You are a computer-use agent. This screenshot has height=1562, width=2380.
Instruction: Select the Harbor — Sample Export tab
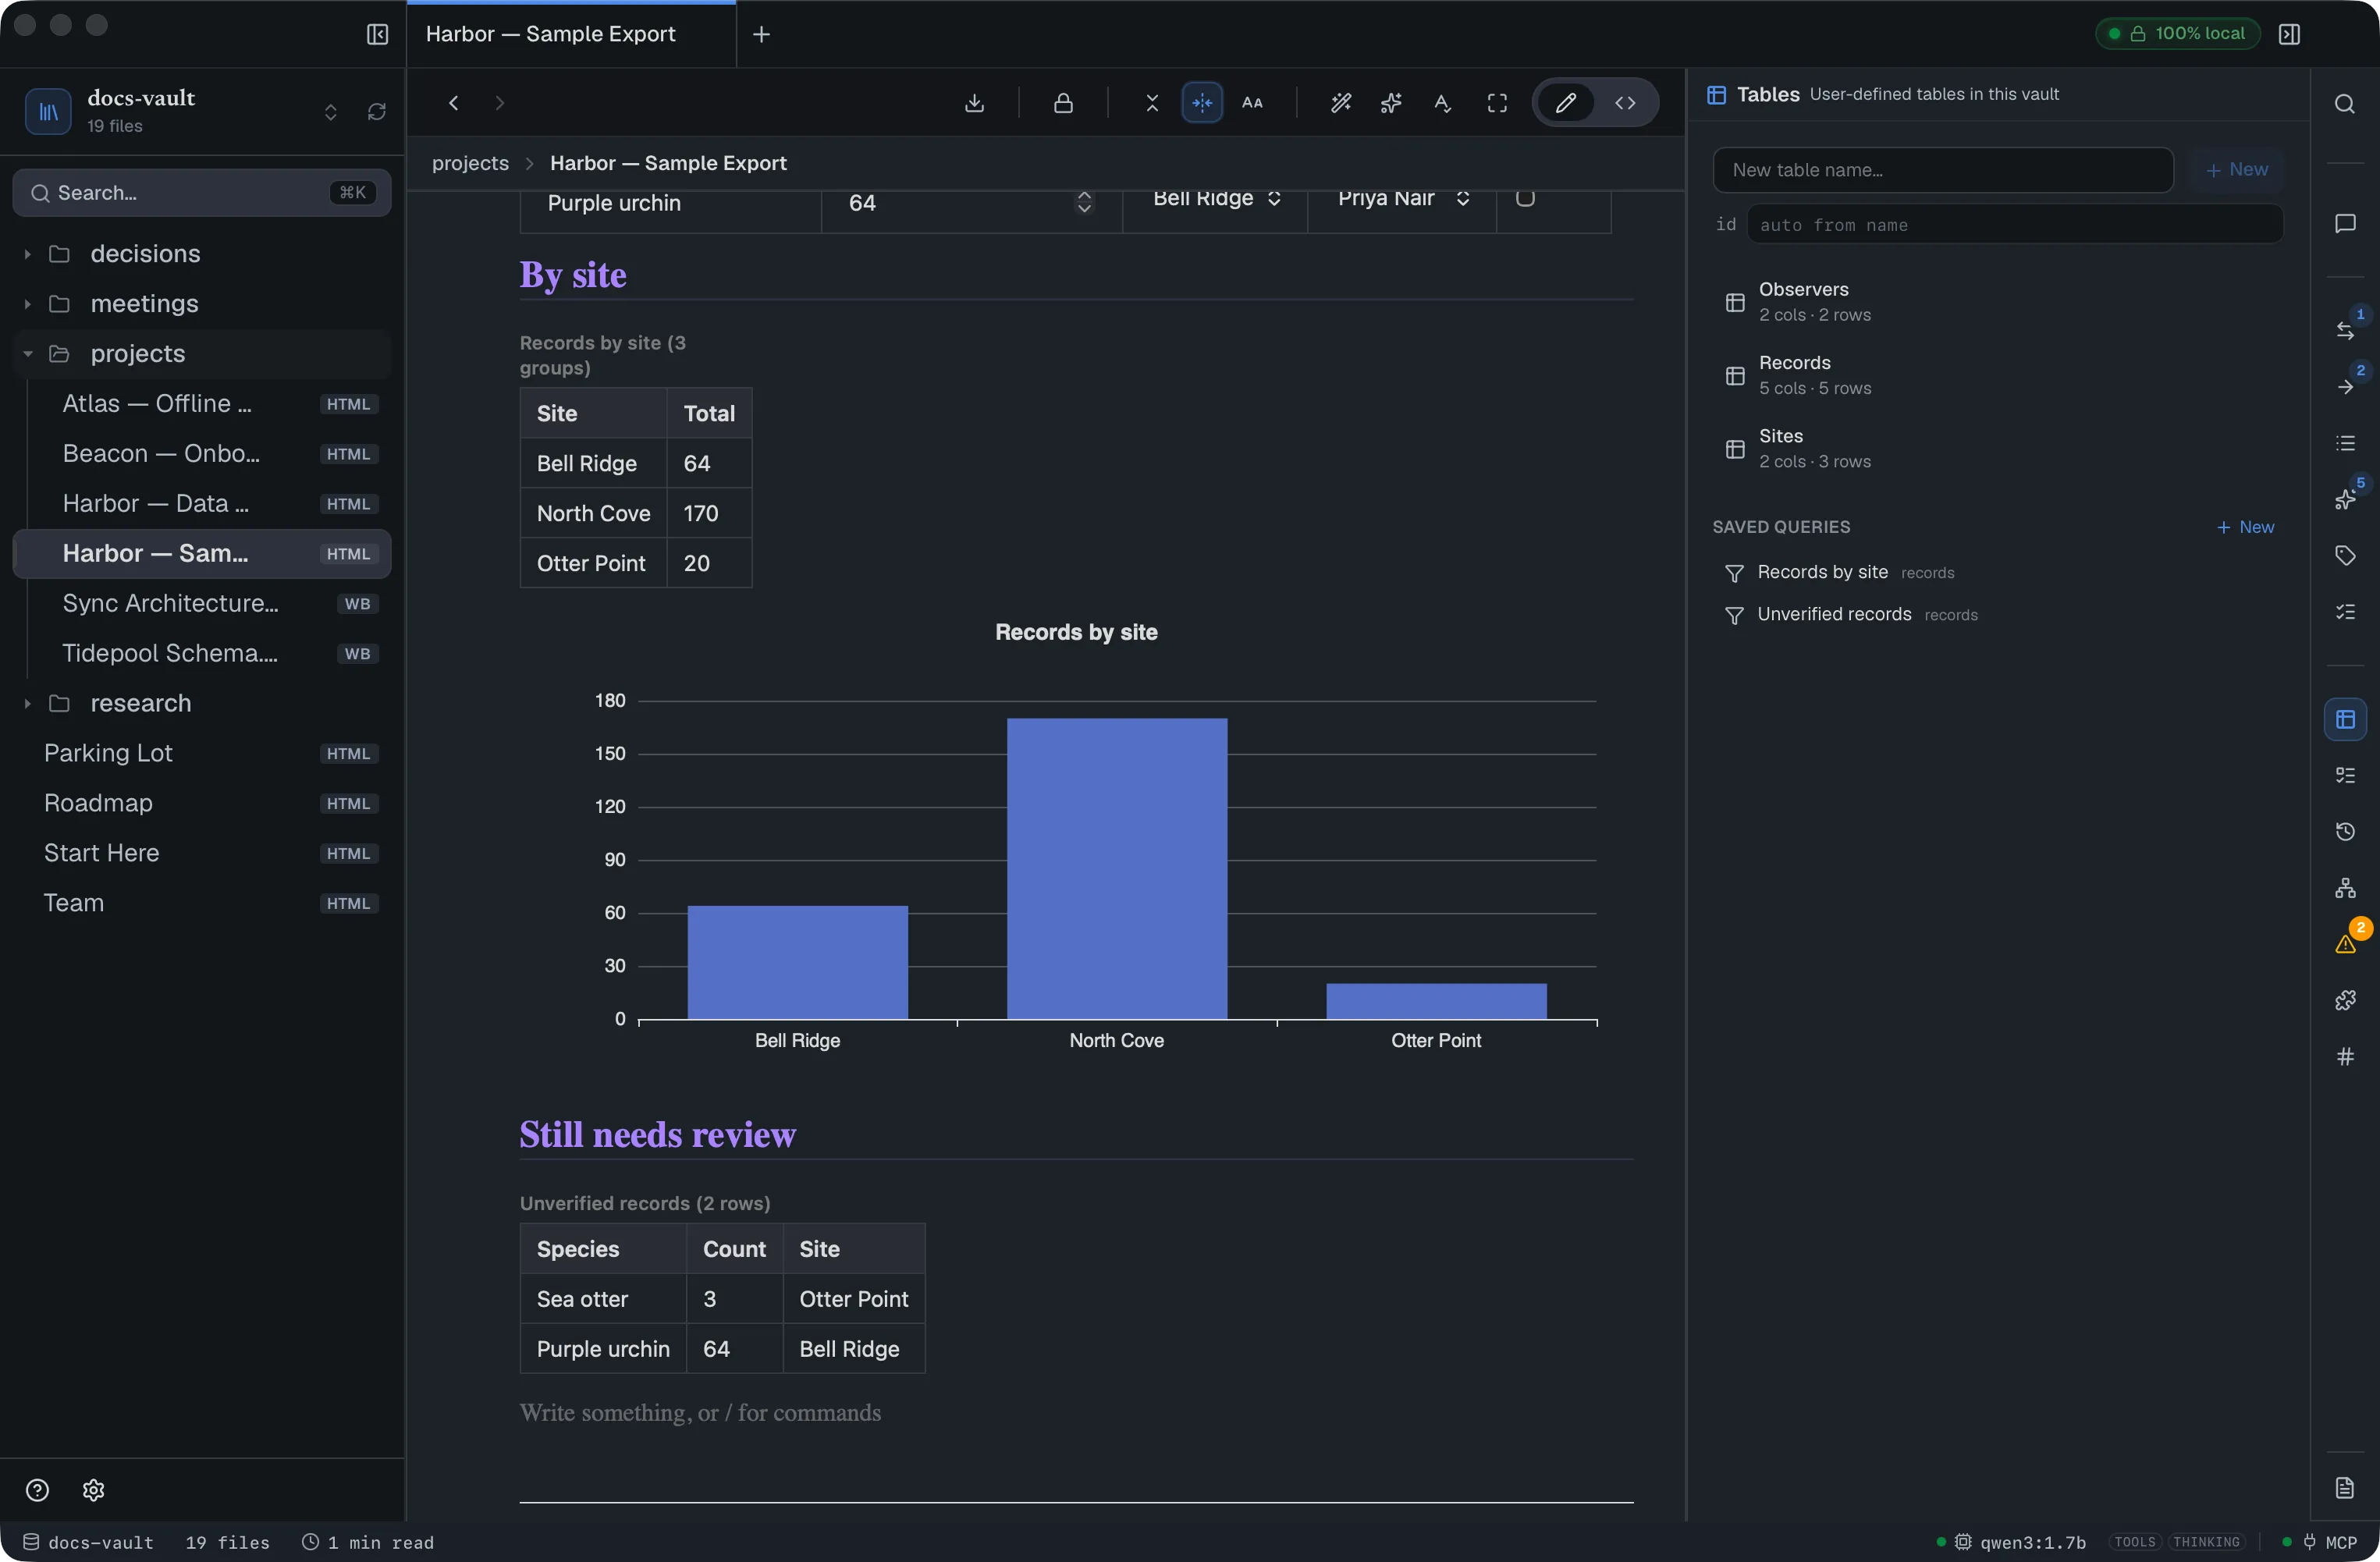point(571,34)
